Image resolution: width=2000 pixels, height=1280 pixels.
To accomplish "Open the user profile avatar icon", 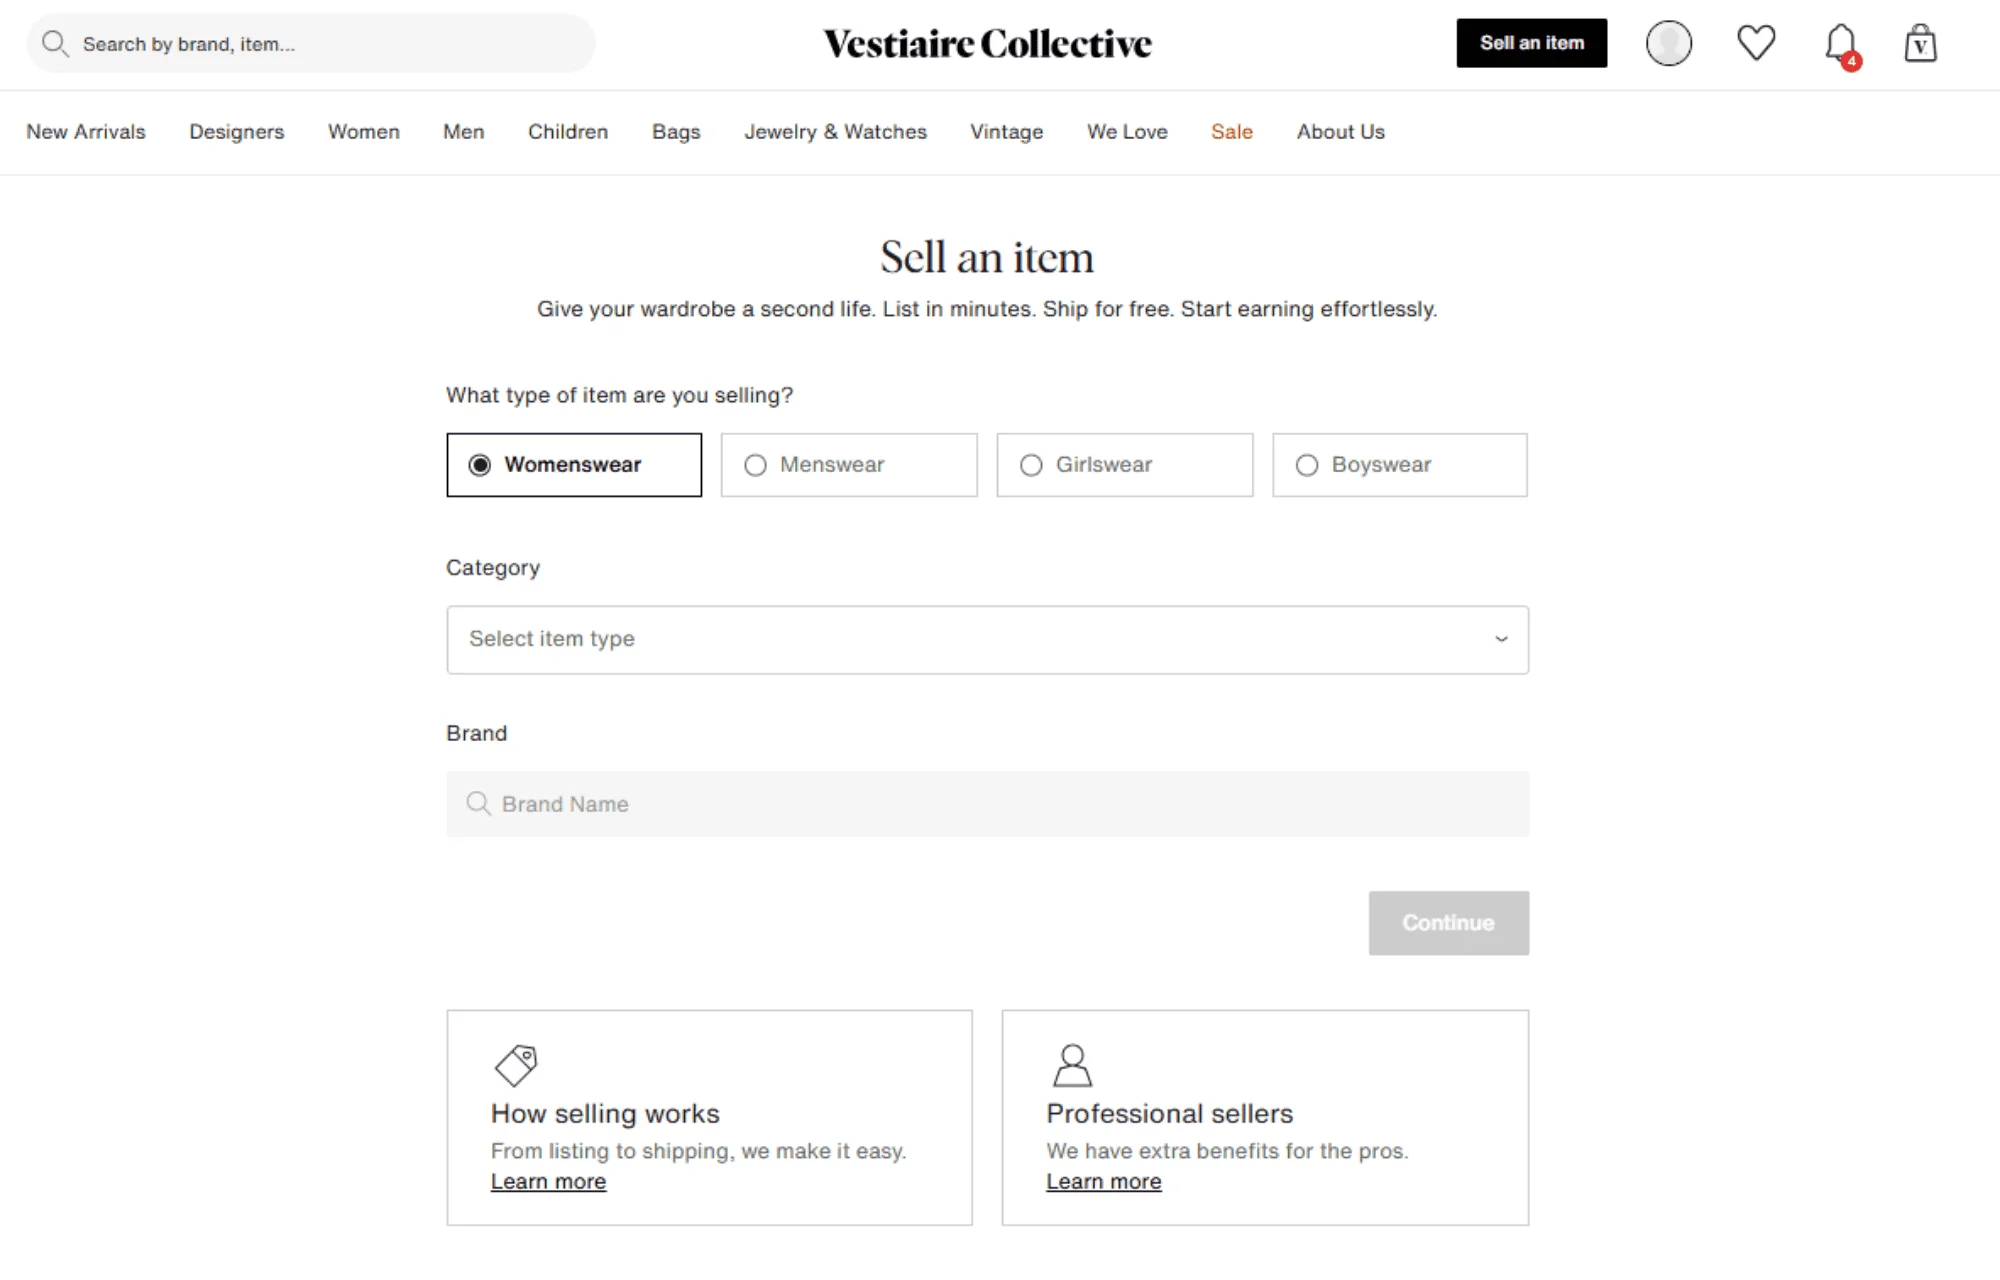I will coord(1668,44).
